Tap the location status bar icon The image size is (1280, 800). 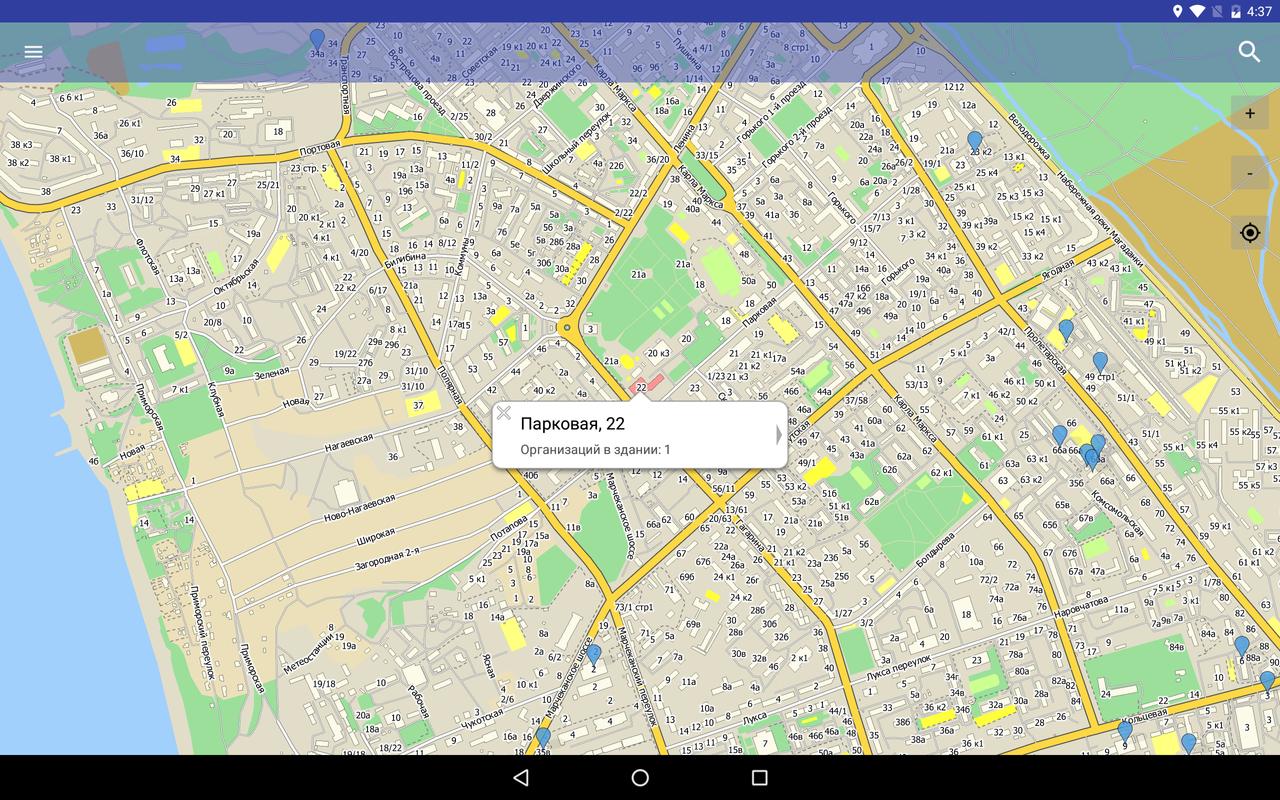pos(1177,11)
